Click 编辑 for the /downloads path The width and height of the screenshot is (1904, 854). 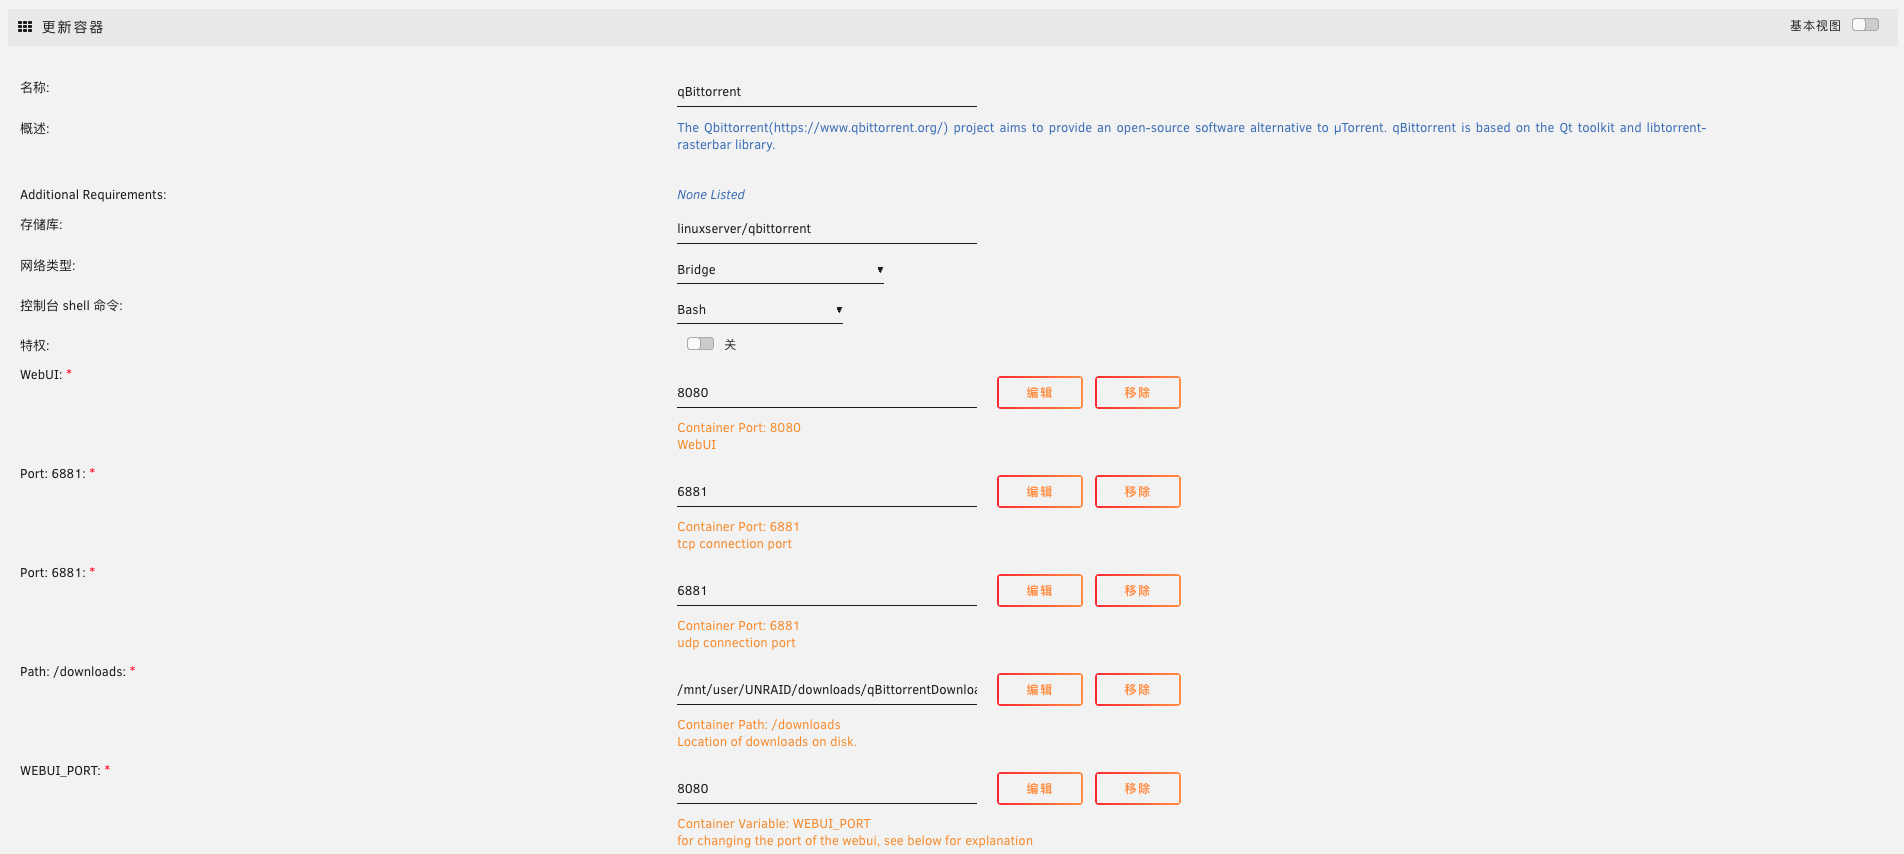(x=1040, y=690)
